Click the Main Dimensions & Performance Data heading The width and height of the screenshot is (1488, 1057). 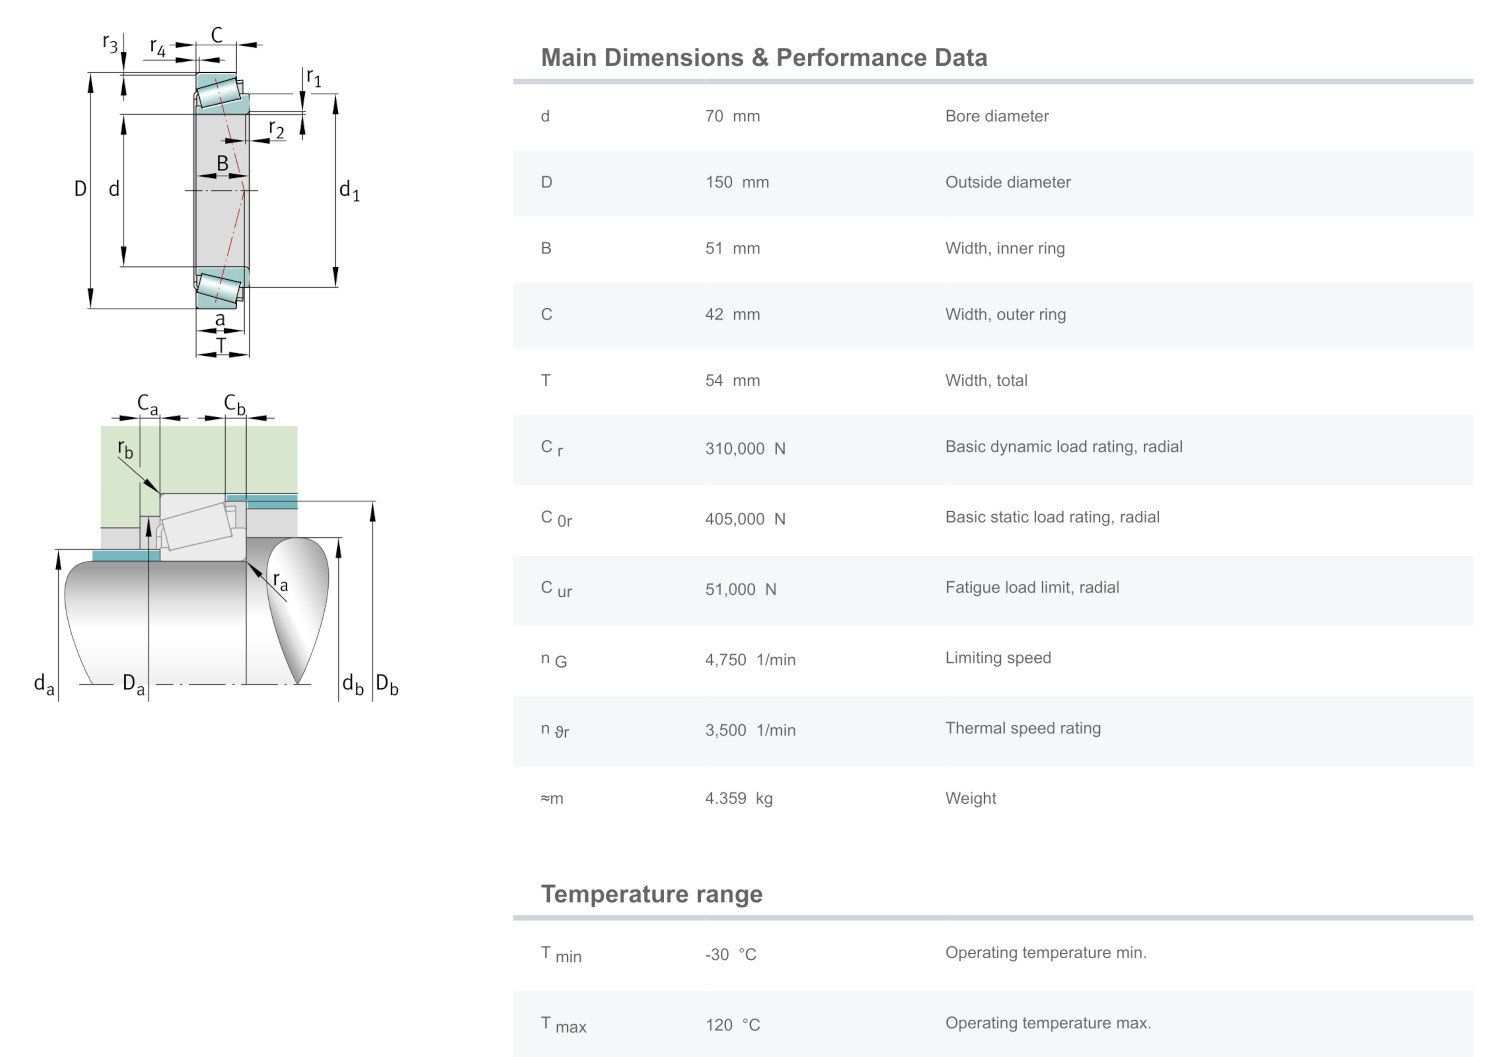[x=763, y=58]
